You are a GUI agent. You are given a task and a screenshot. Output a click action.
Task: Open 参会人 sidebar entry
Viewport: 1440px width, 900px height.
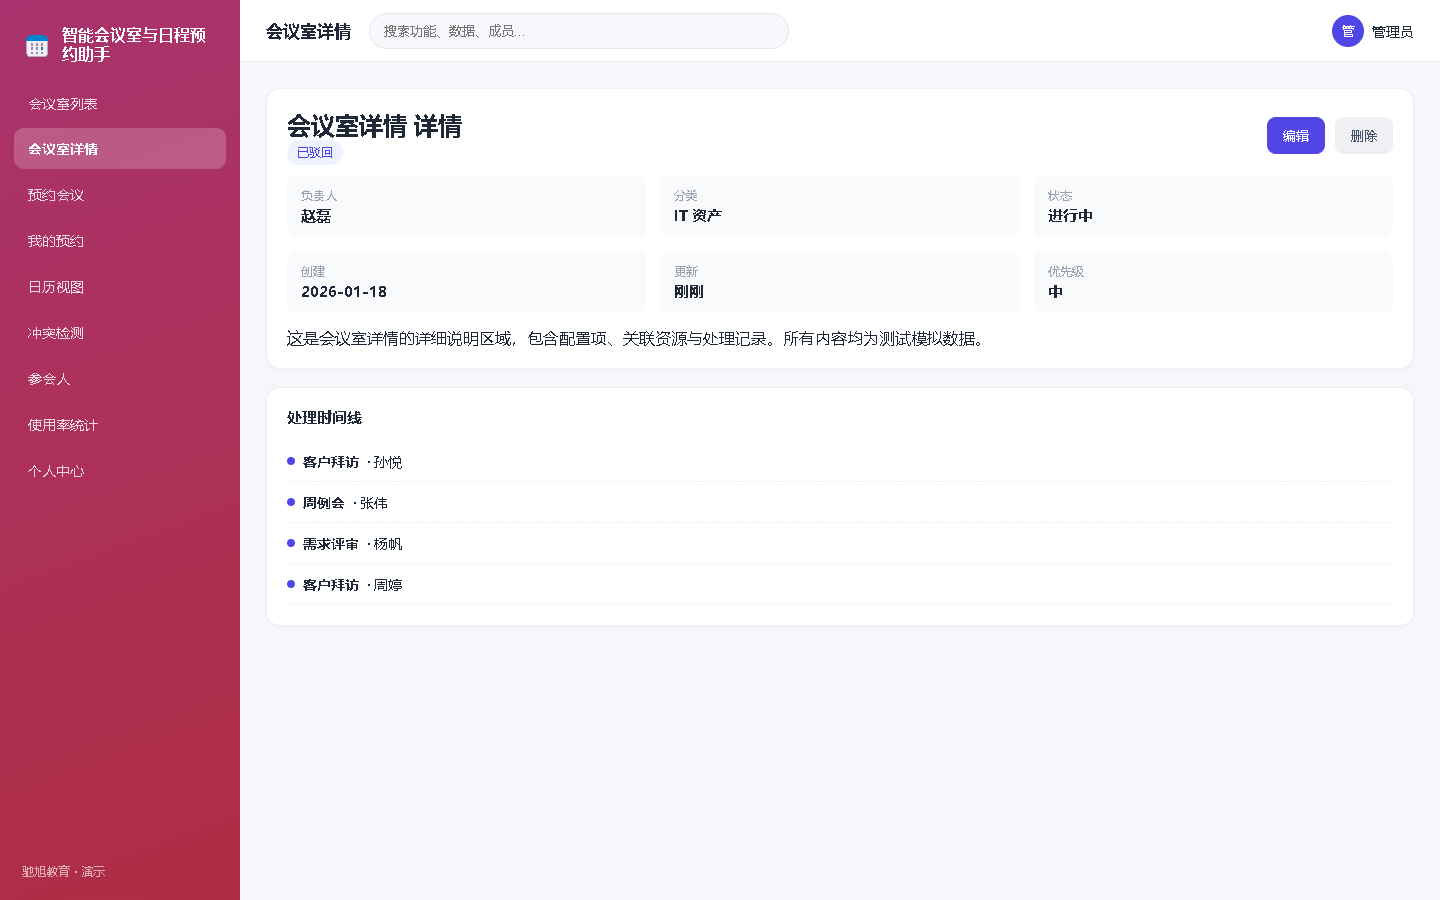pos(120,379)
